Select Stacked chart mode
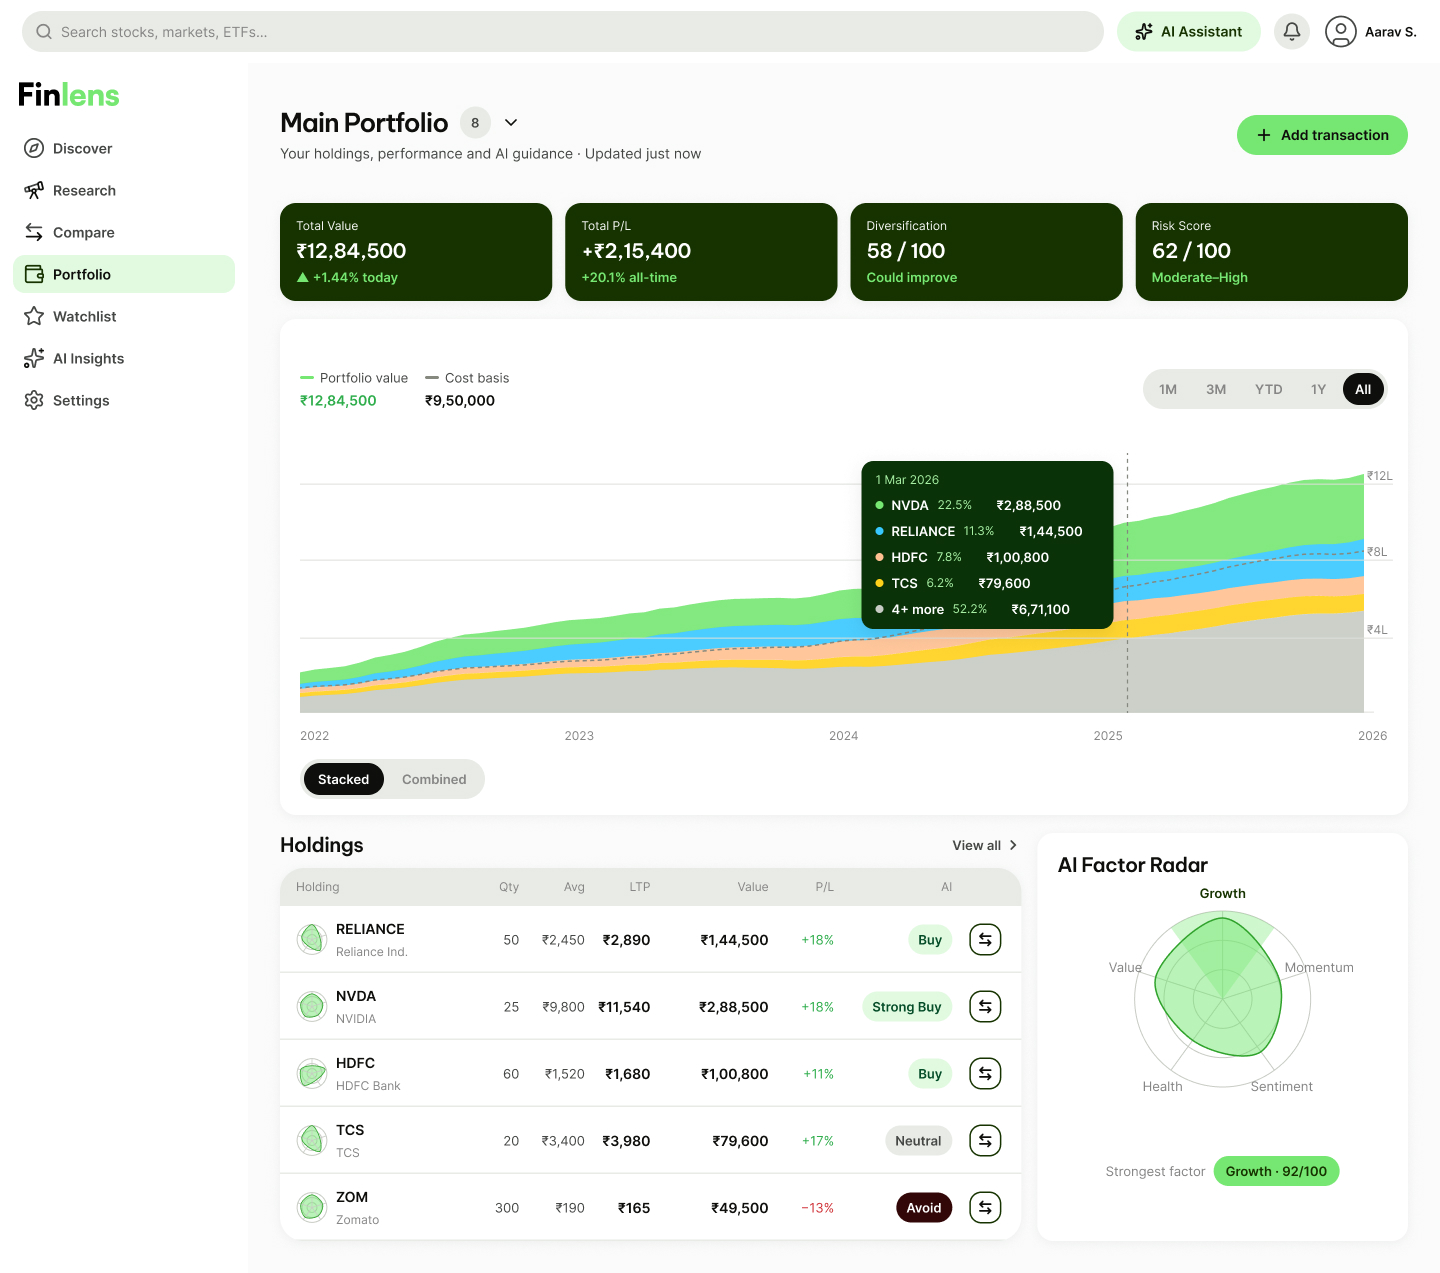The height and width of the screenshot is (1273, 1440). click(x=344, y=779)
